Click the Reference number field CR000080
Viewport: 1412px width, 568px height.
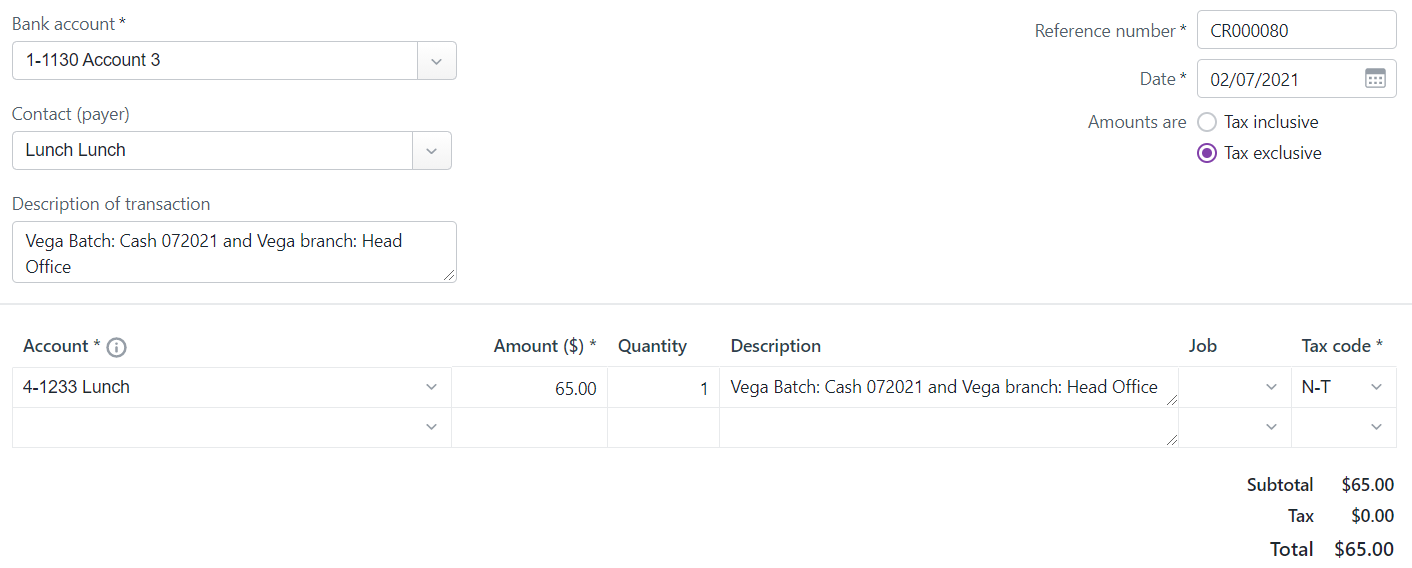click(x=1296, y=30)
